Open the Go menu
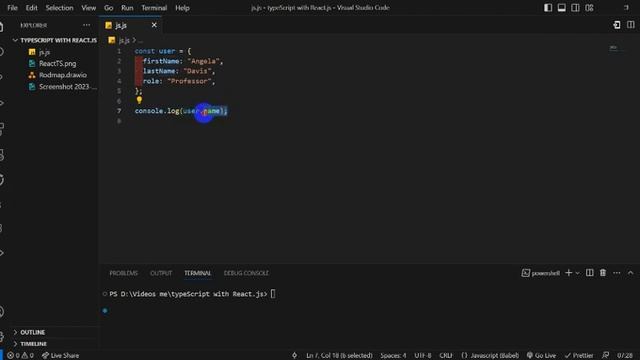This screenshot has width=640, height=360. tap(108, 8)
